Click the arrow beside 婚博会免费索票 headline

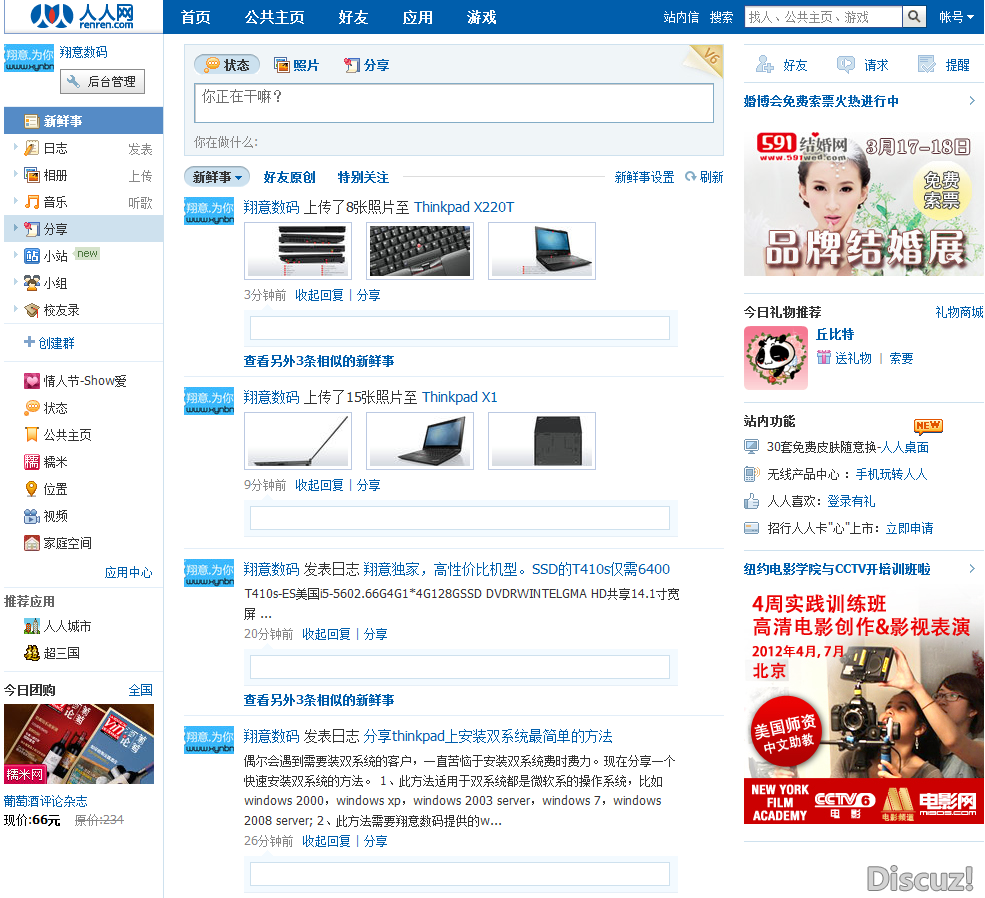pos(972,100)
